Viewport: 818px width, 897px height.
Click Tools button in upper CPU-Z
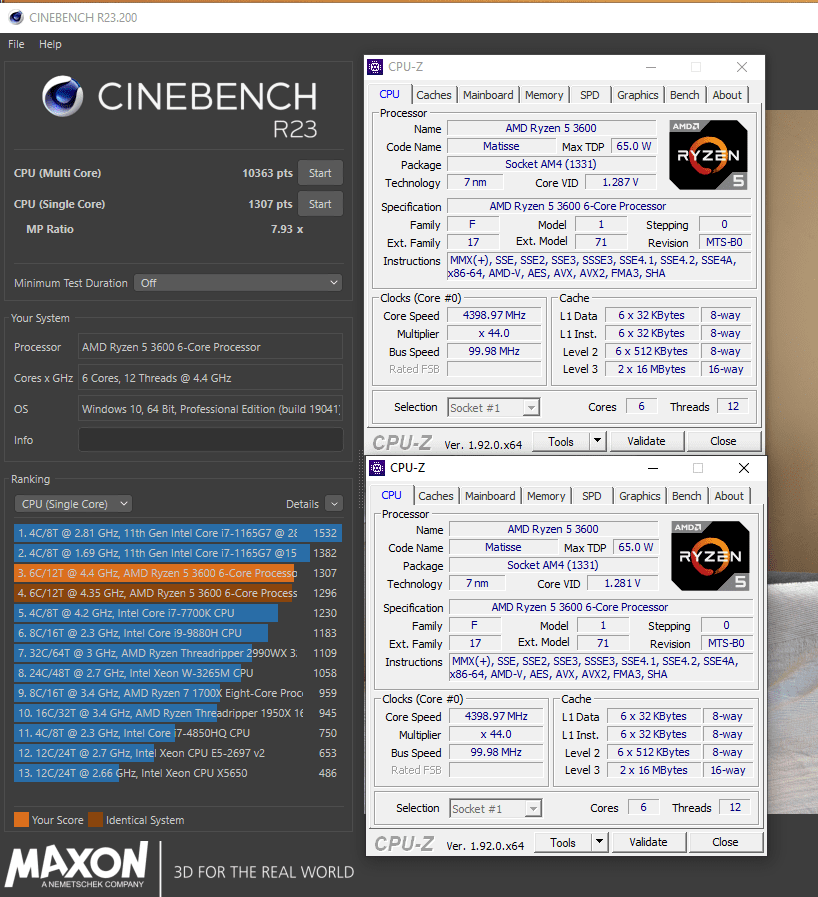[x=561, y=442]
